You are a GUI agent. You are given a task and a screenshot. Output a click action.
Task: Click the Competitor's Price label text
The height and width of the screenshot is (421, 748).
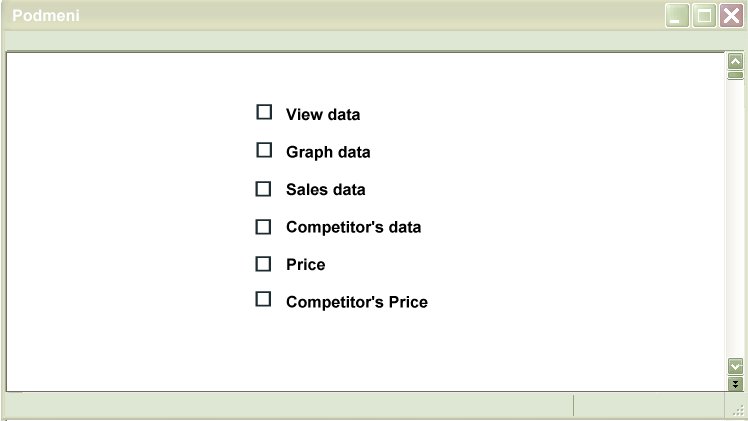pos(356,302)
